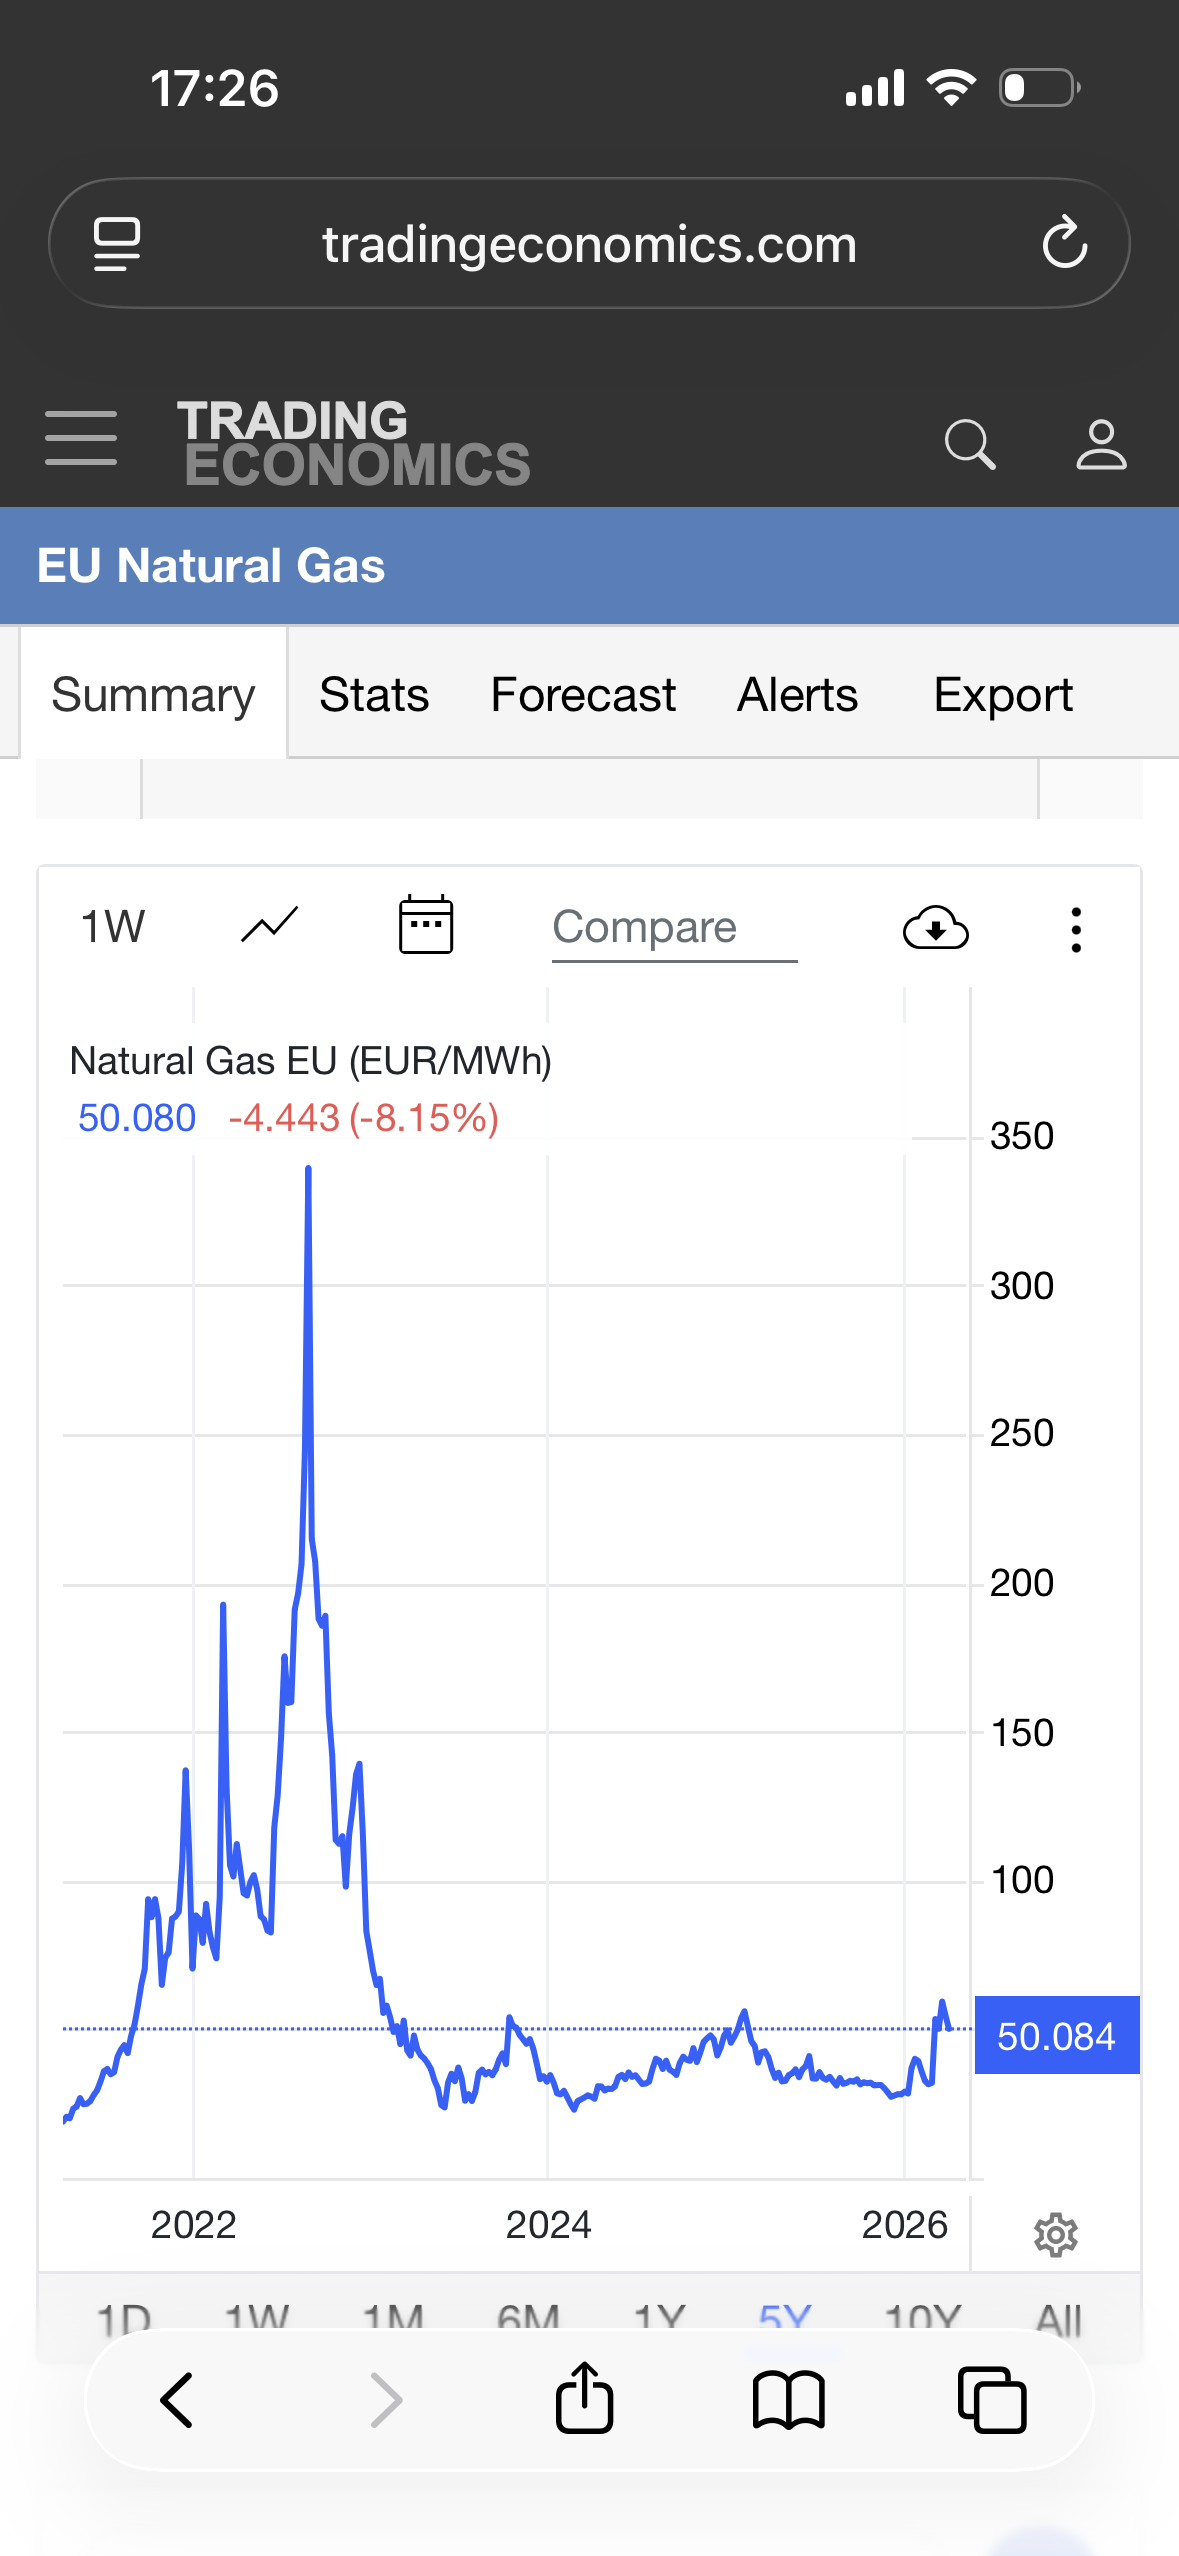The image size is (1179, 2556).
Task: Open the calendar date range picker
Action: pyautogui.click(x=426, y=925)
